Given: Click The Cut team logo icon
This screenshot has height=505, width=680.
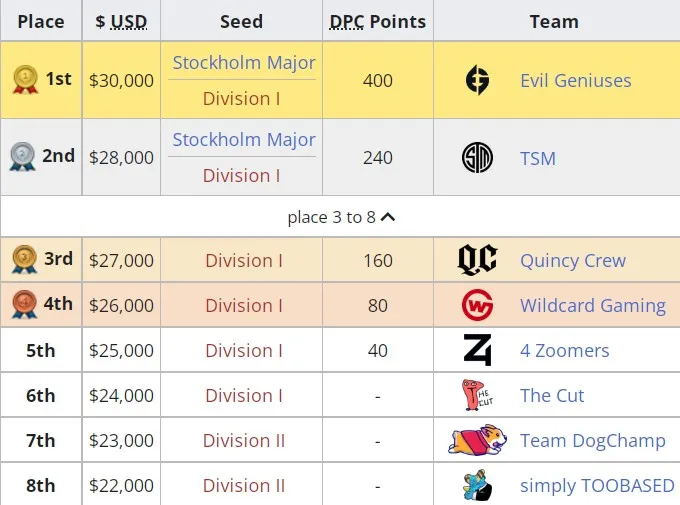Looking at the screenshot, I should coord(477,395).
